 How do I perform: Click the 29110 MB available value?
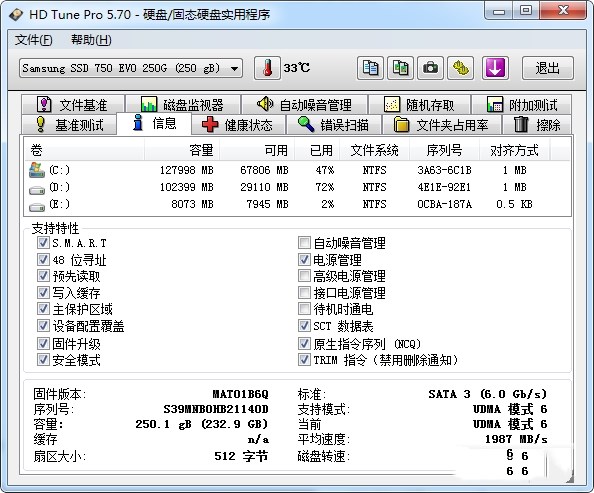click(x=264, y=187)
